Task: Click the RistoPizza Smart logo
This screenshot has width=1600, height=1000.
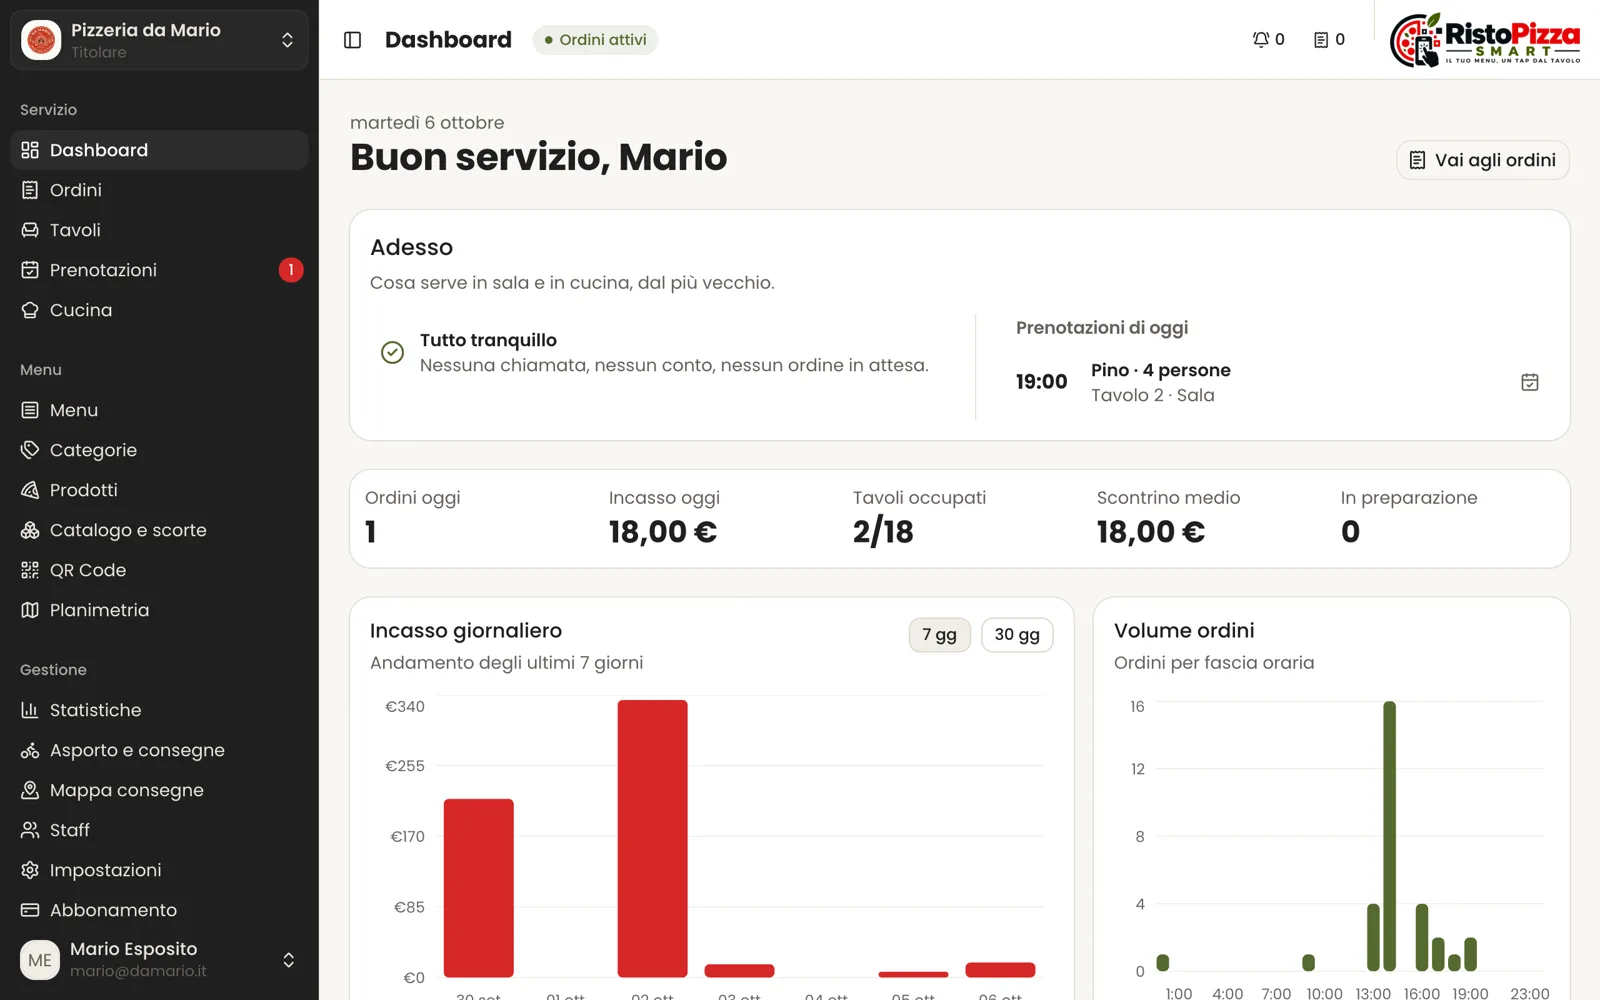Action: tap(1485, 40)
